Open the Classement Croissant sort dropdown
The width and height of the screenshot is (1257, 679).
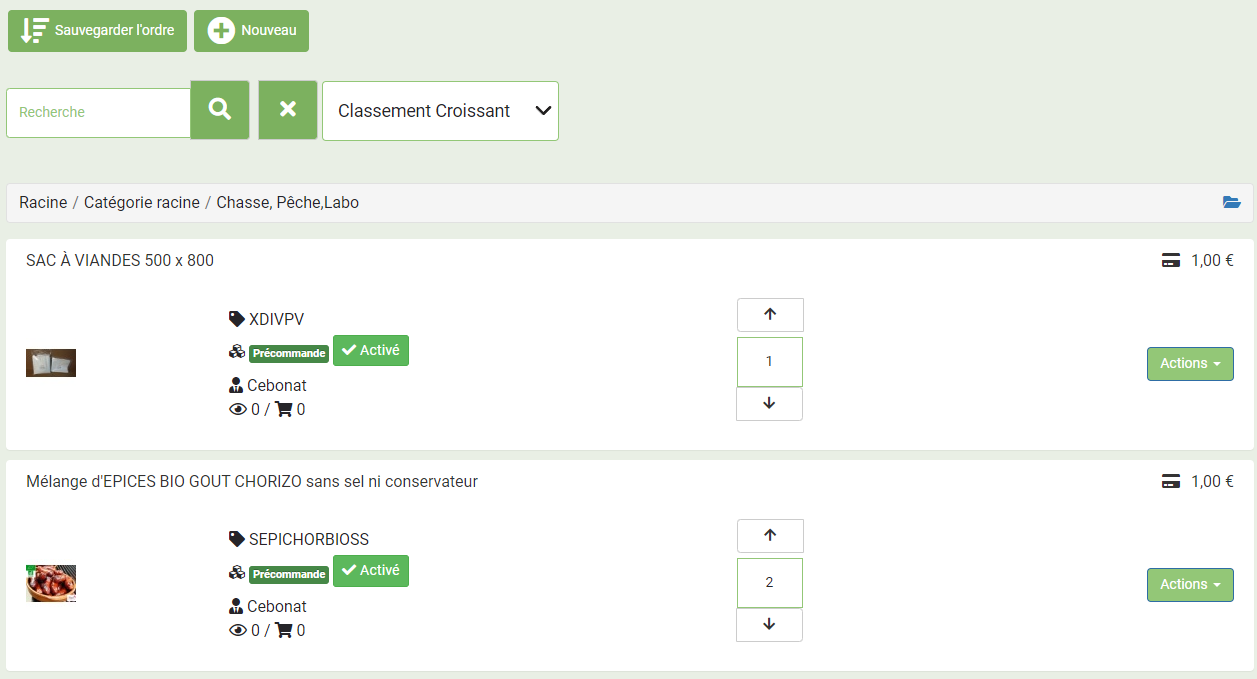[x=440, y=111]
